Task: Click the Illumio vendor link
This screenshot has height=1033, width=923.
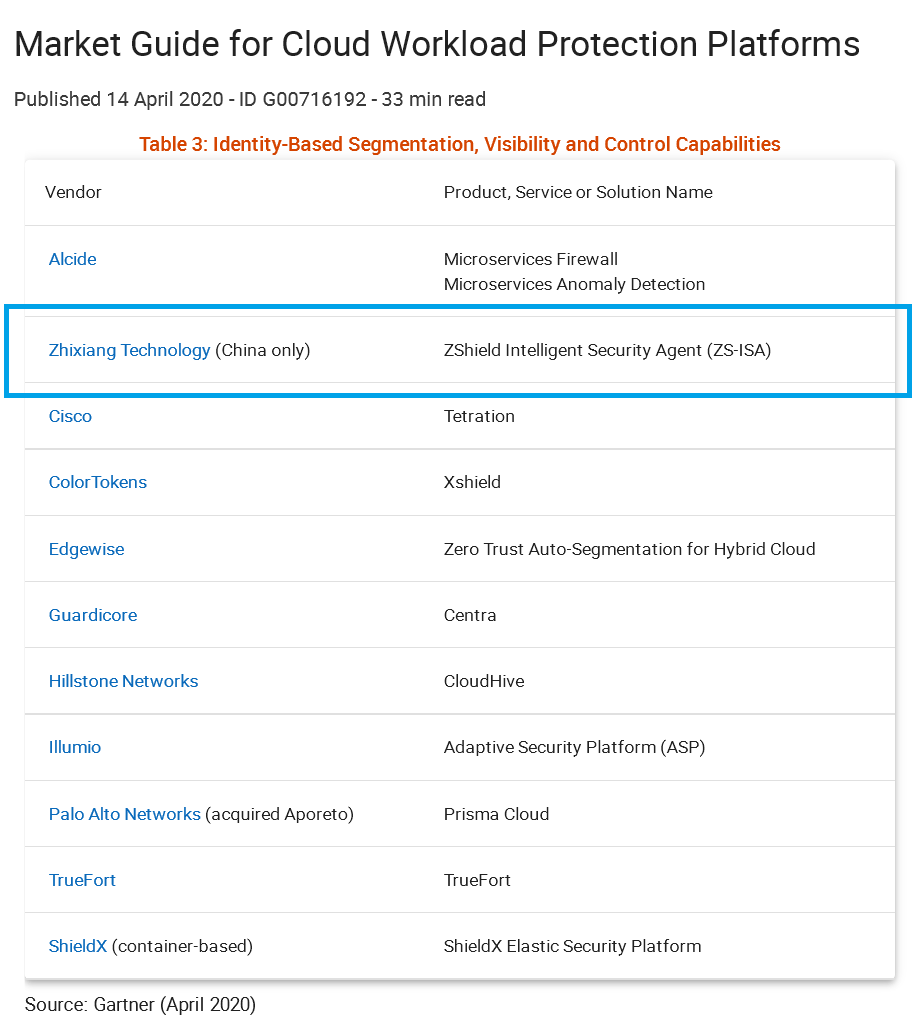Action: (75, 747)
